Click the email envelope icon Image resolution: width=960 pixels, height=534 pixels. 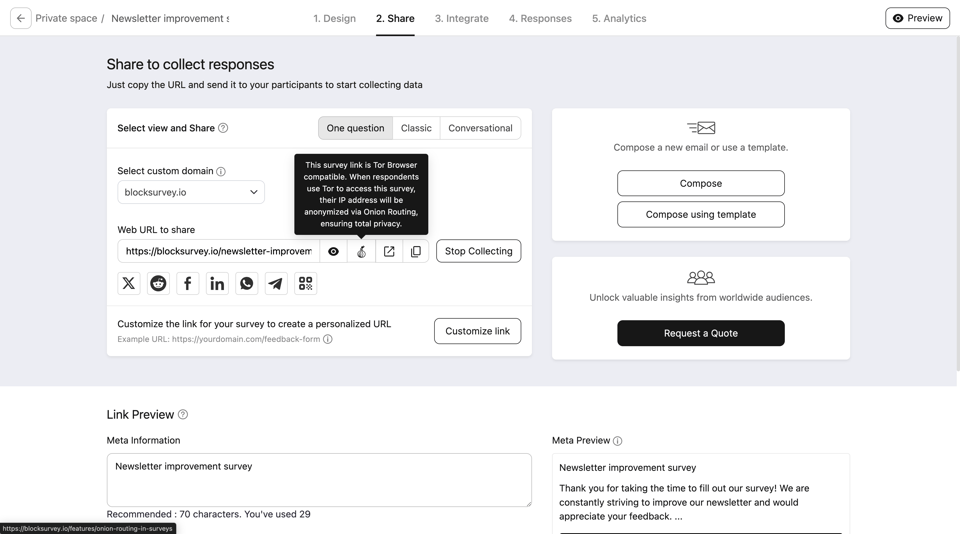[701, 127]
